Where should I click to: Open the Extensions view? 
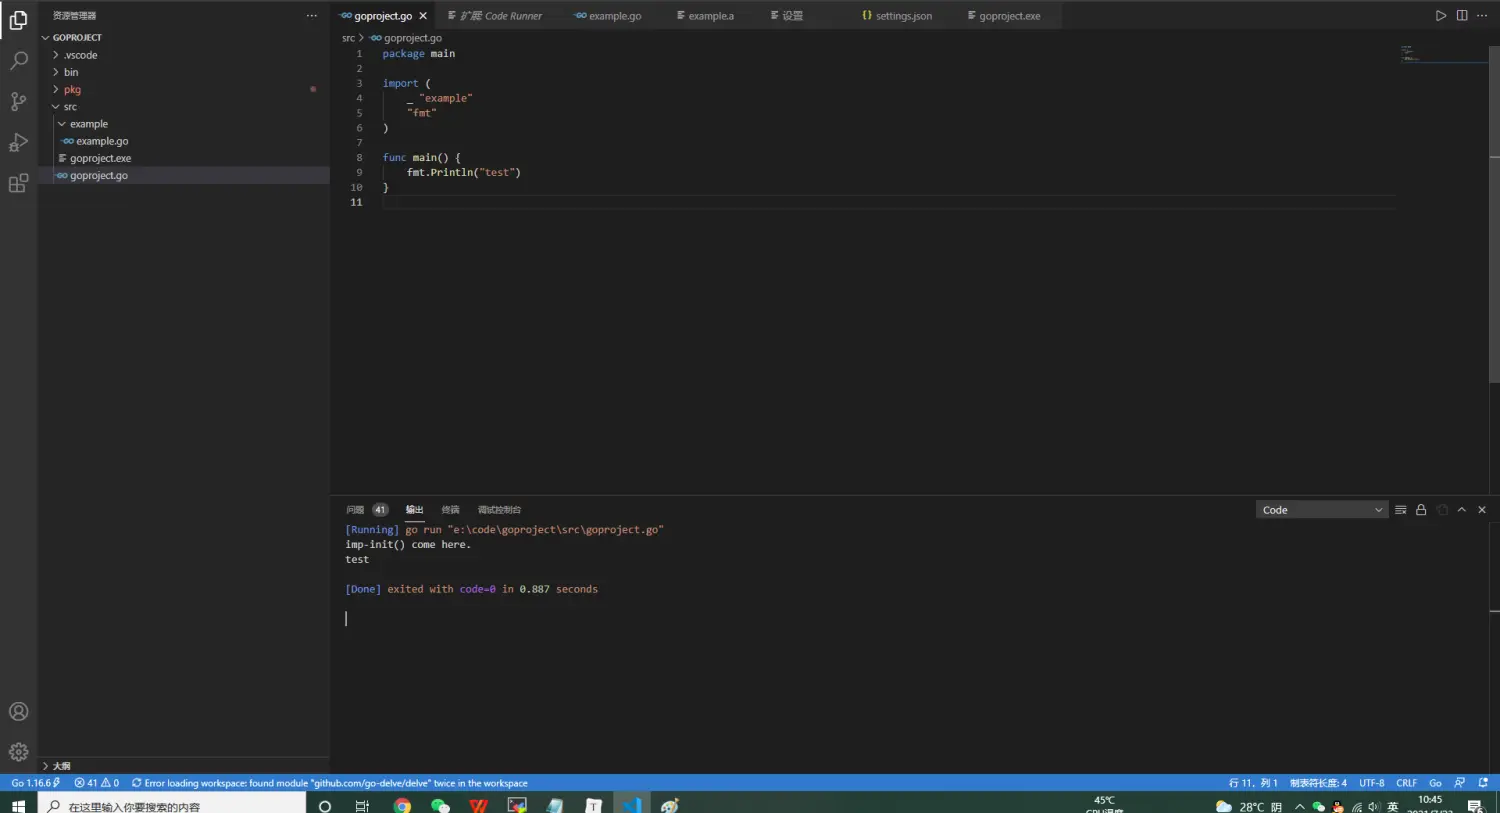[x=18, y=183]
